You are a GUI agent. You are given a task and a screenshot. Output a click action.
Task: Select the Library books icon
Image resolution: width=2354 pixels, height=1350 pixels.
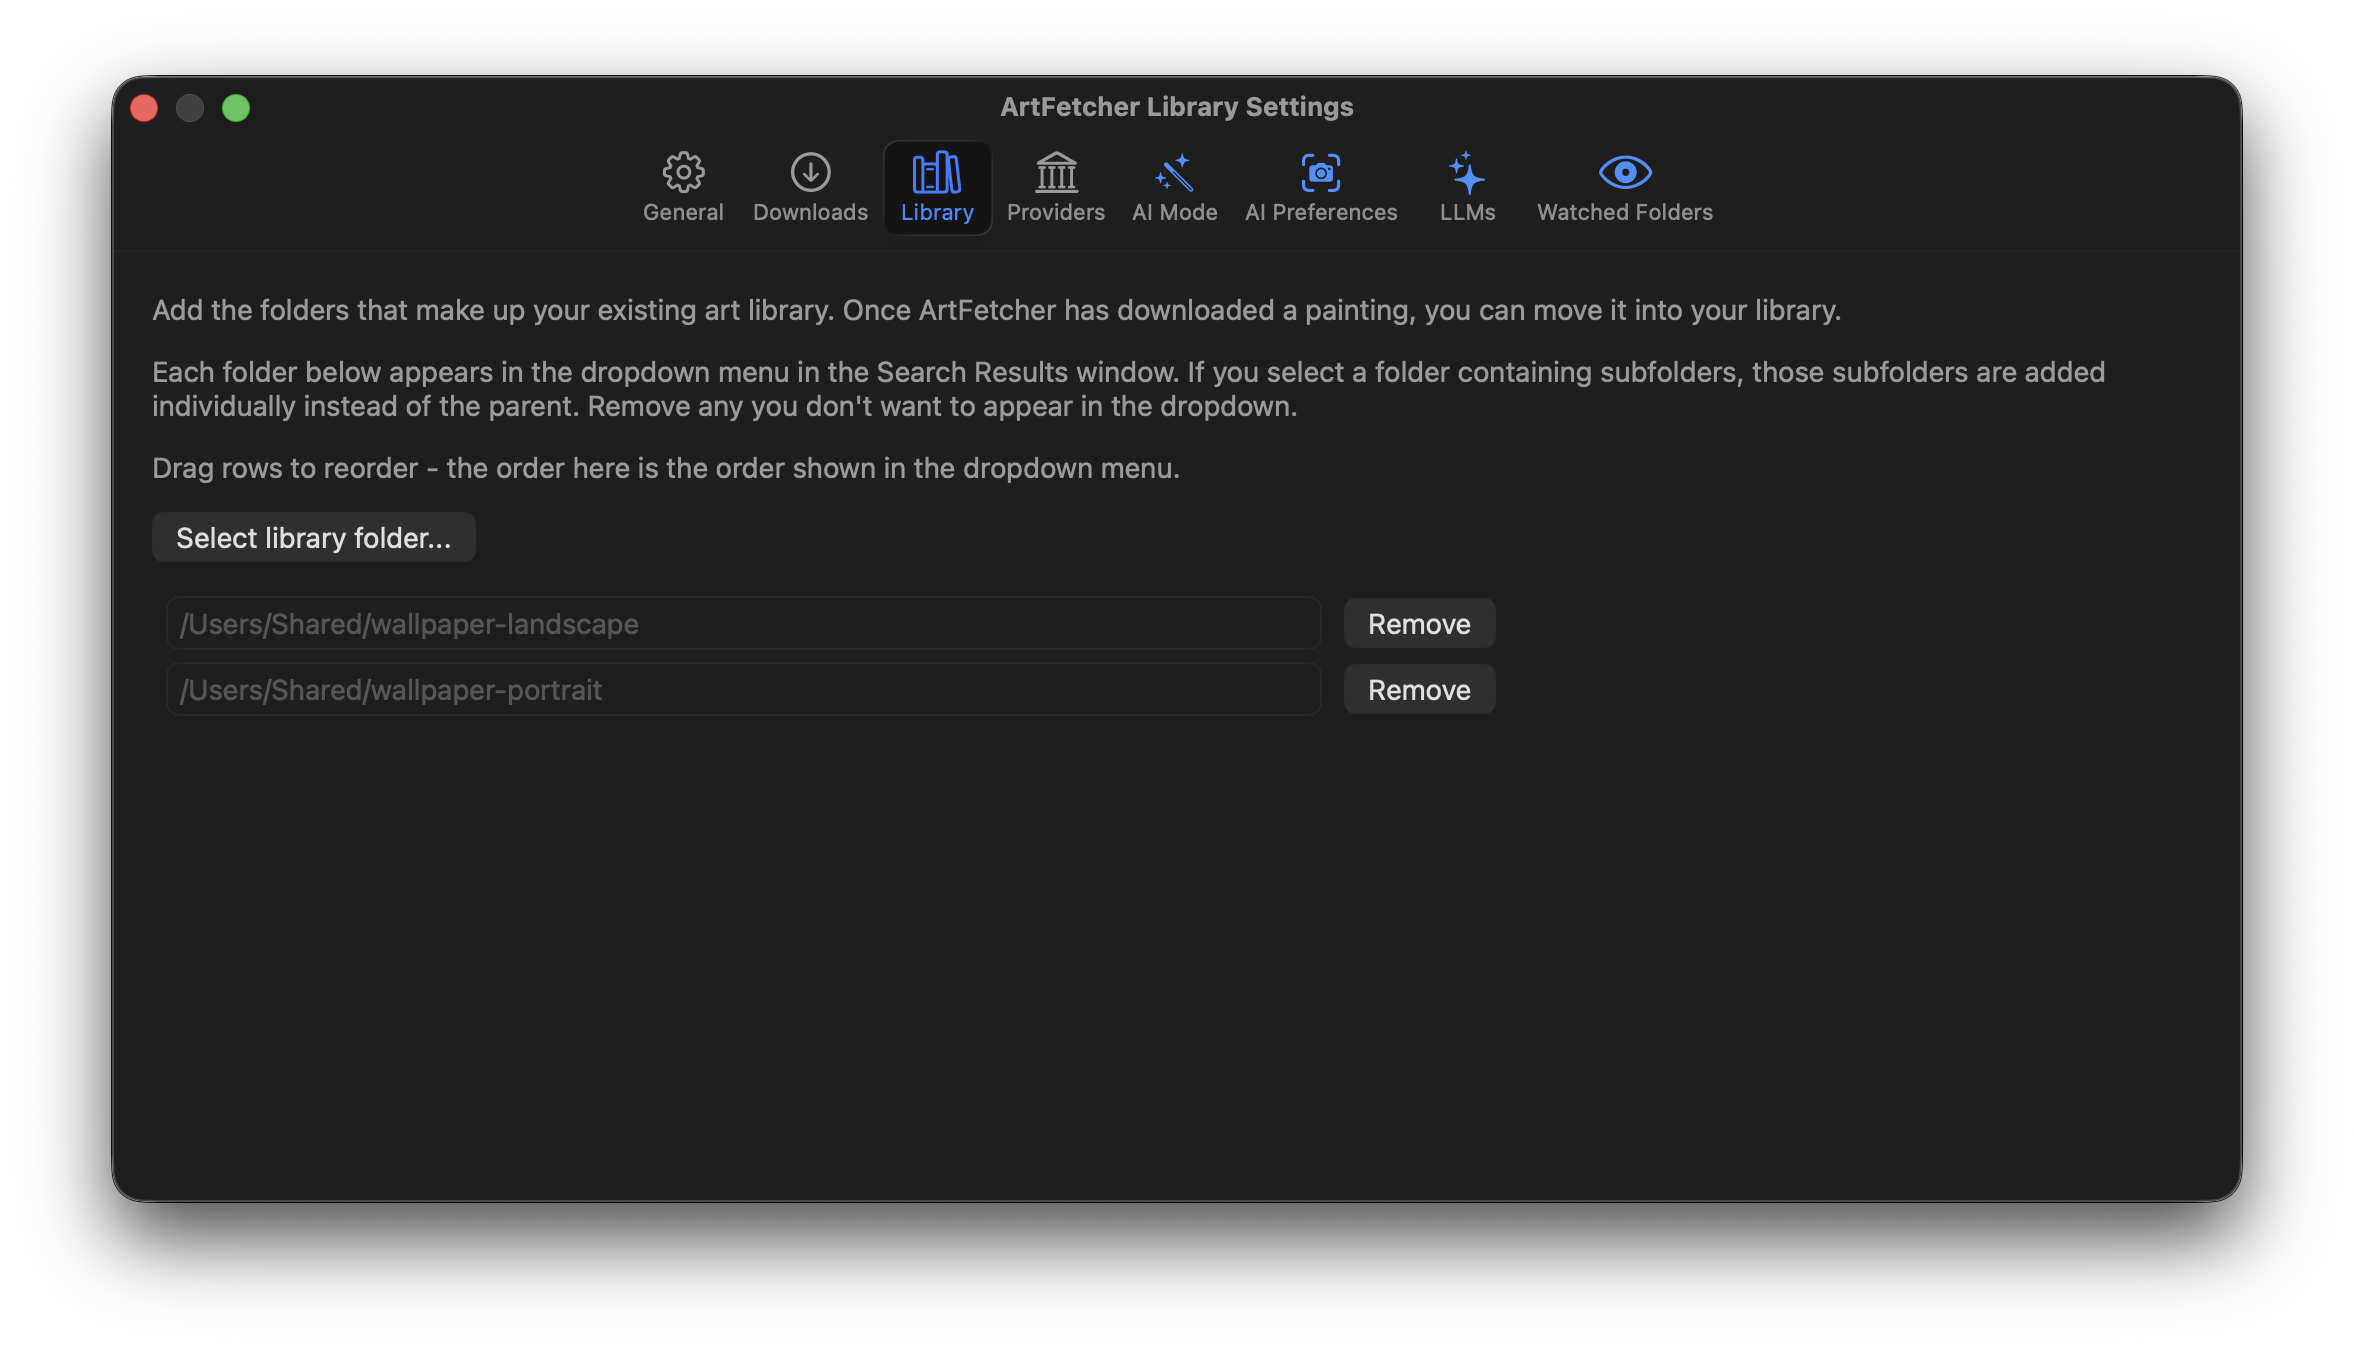pyautogui.click(x=937, y=173)
